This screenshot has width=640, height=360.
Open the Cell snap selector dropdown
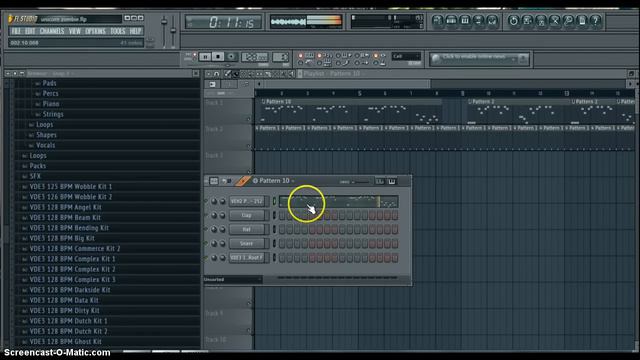pyautogui.click(x=406, y=56)
